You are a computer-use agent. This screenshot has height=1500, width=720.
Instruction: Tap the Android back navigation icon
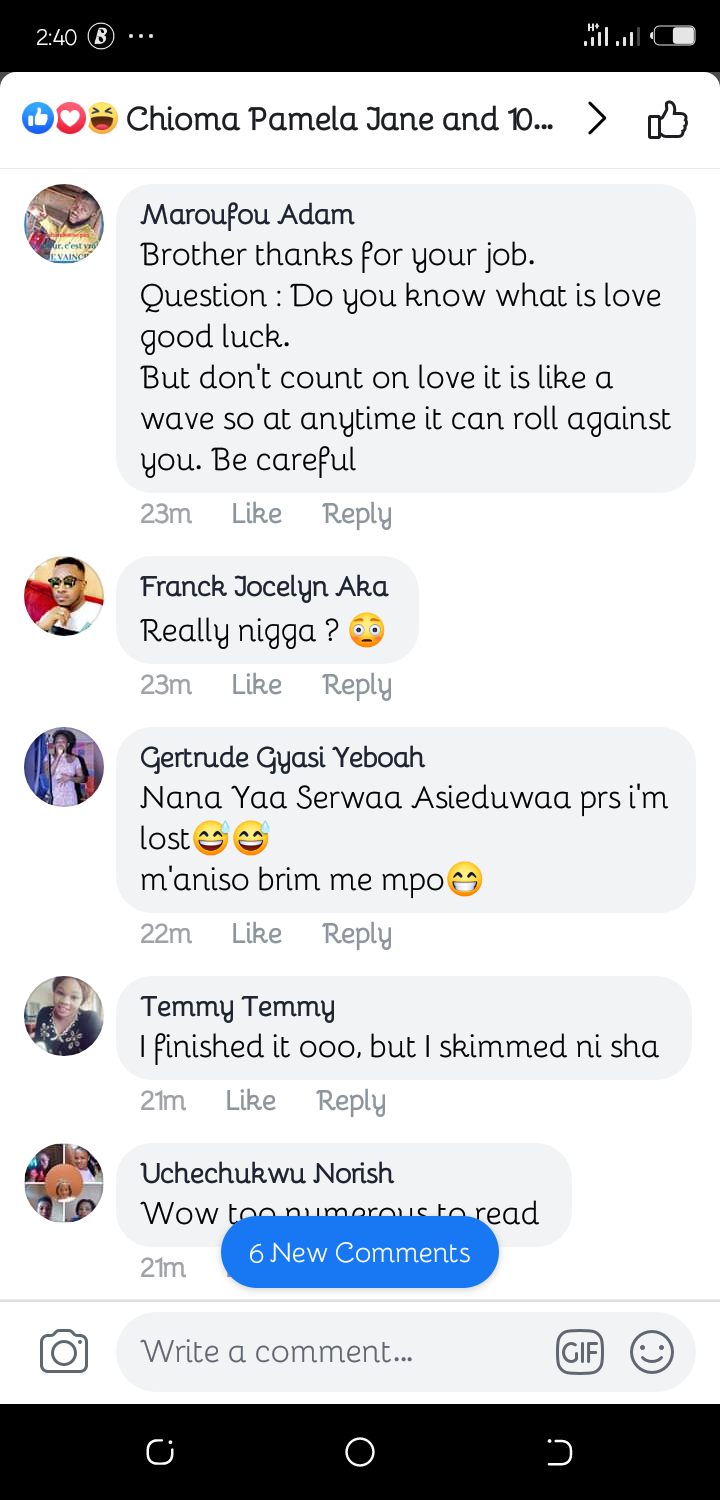pyautogui.click(x=560, y=1452)
